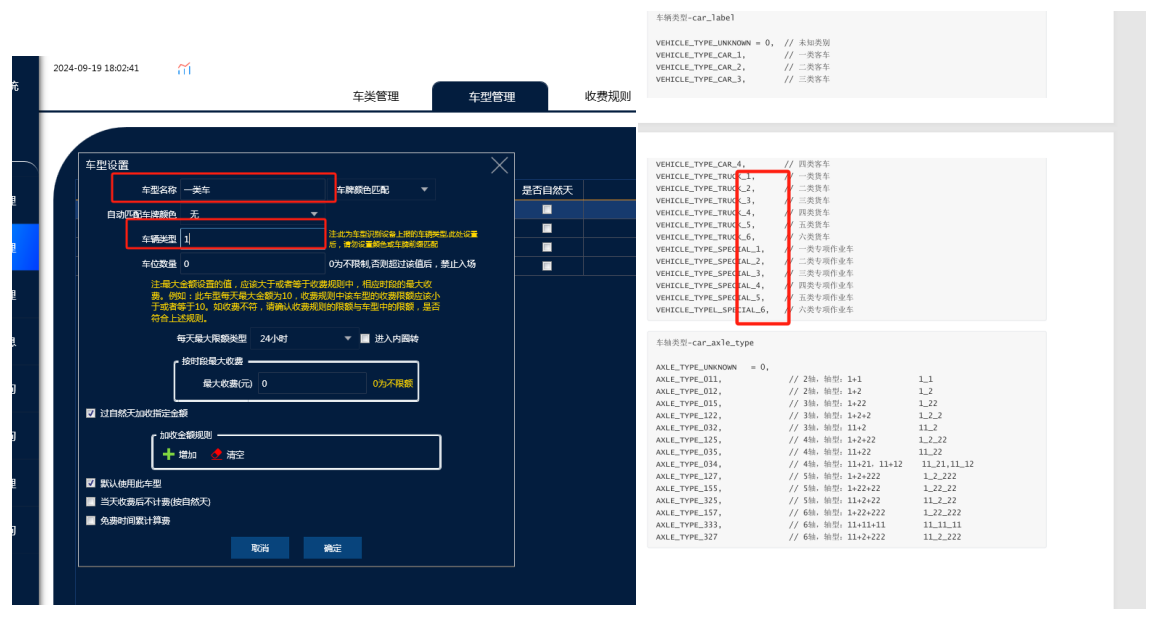Click the green plus 增加 icon
This screenshot has height=629, width=1157.
(x=168, y=455)
